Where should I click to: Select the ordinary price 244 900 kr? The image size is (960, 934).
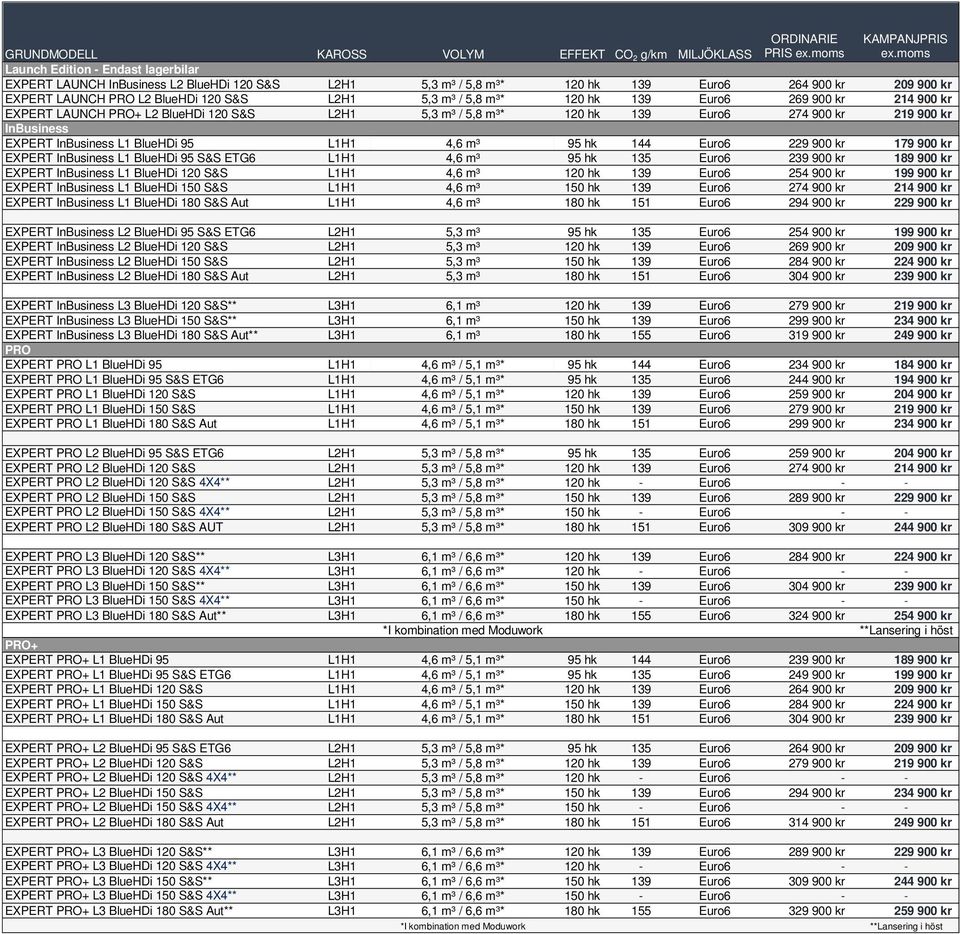[816, 379]
